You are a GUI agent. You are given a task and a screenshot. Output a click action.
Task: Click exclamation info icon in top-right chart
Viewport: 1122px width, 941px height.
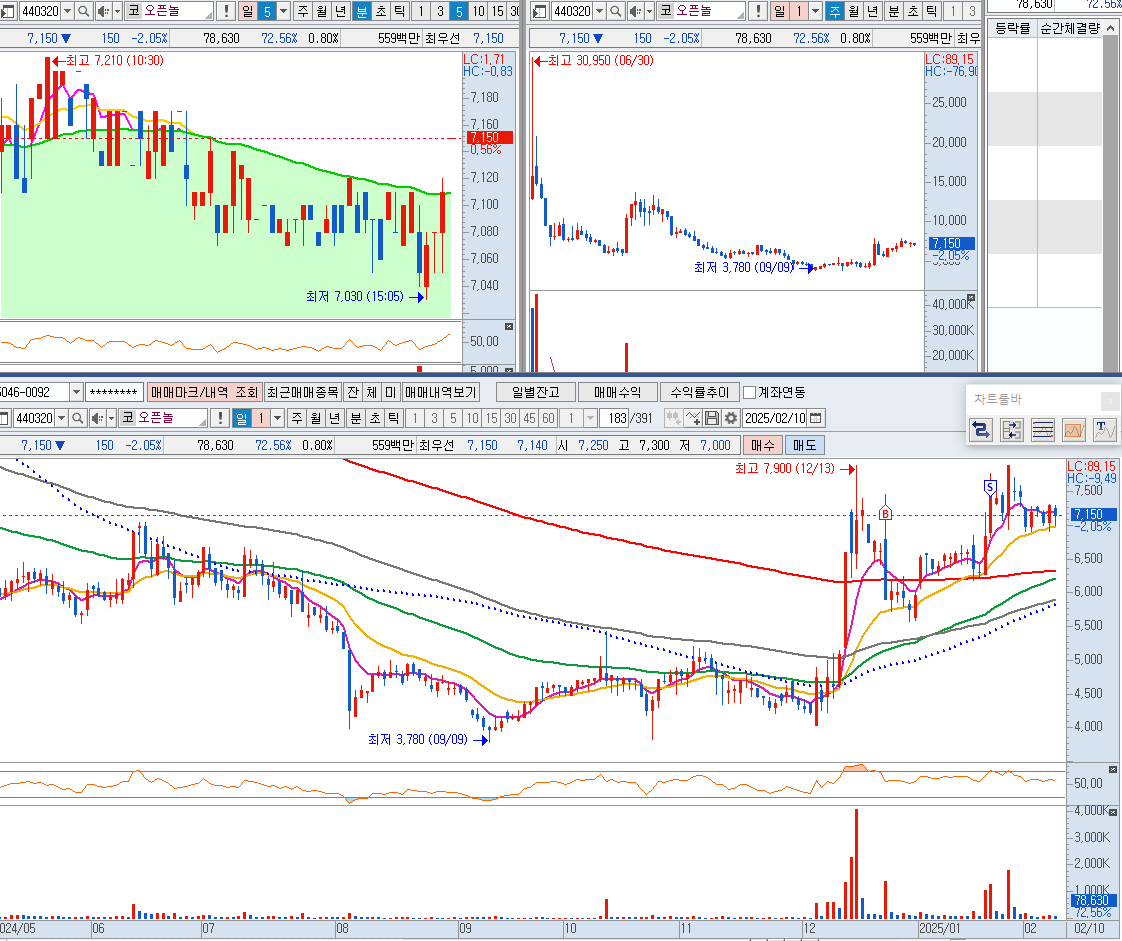point(758,11)
